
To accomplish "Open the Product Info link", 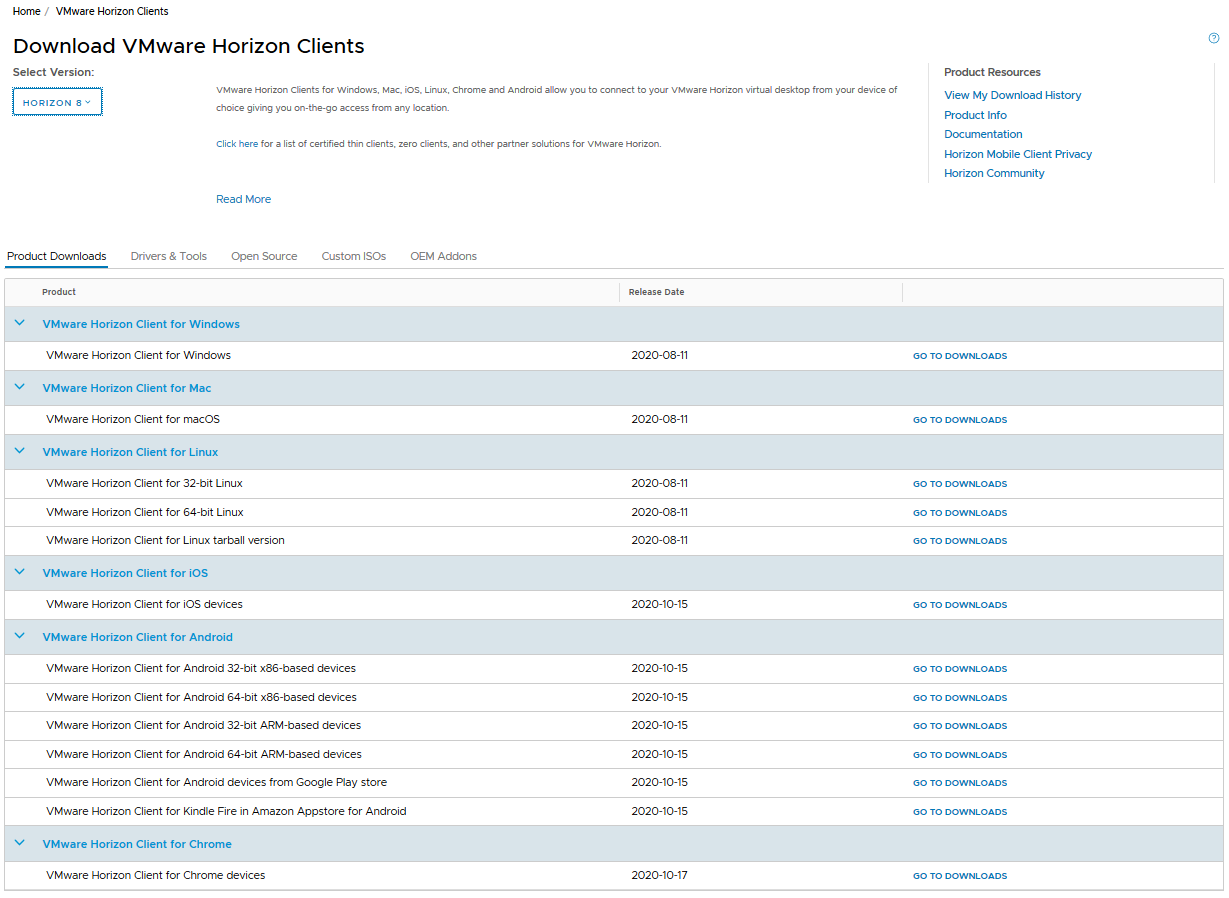I will tap(975, 115).
